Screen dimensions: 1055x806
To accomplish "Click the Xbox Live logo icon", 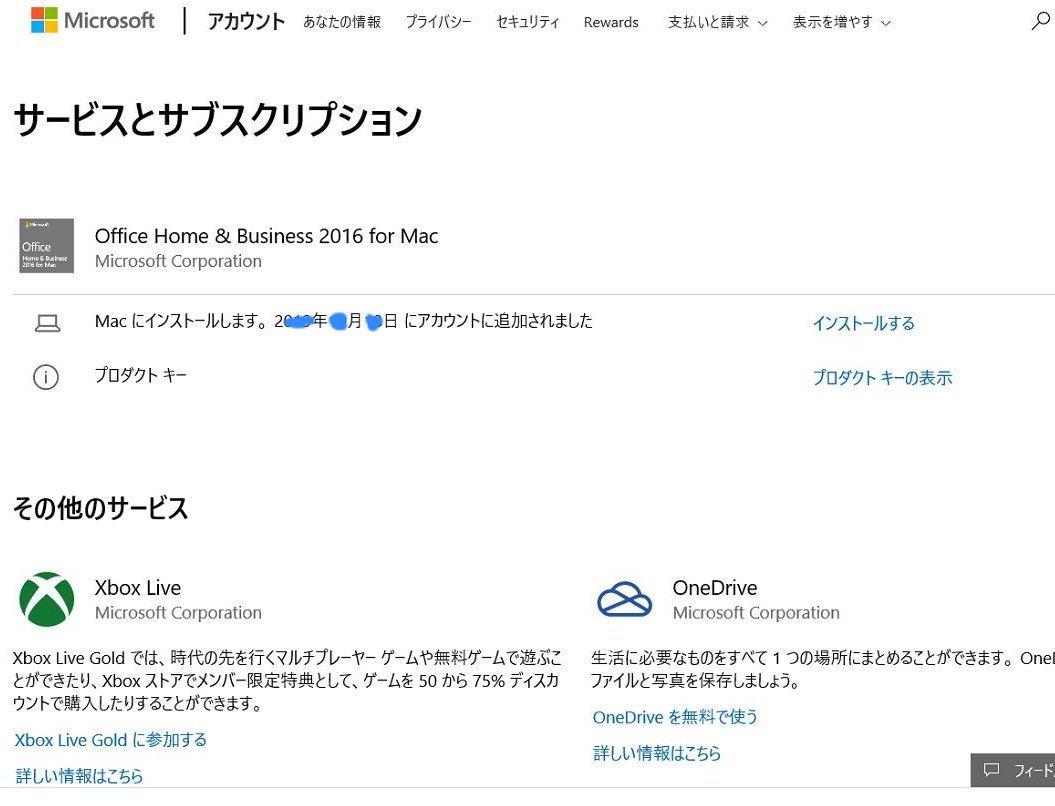I will coord(47,599).
